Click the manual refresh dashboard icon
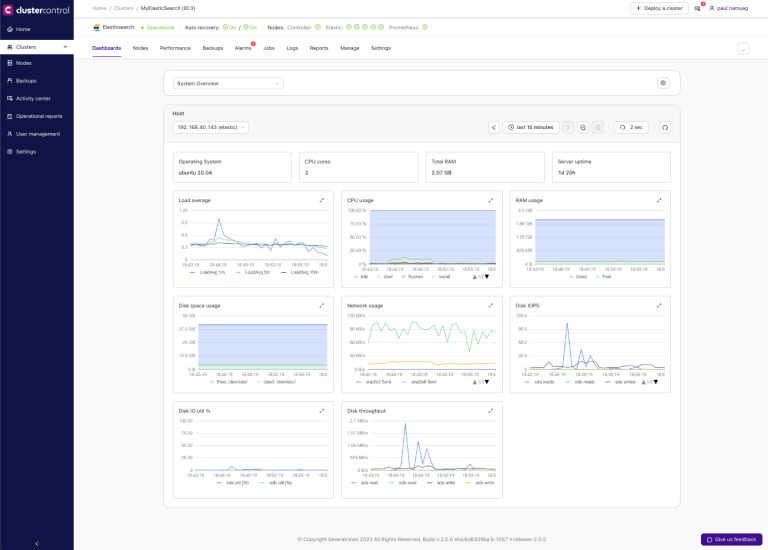Screen dimensions: 768x550 (664, 127)
